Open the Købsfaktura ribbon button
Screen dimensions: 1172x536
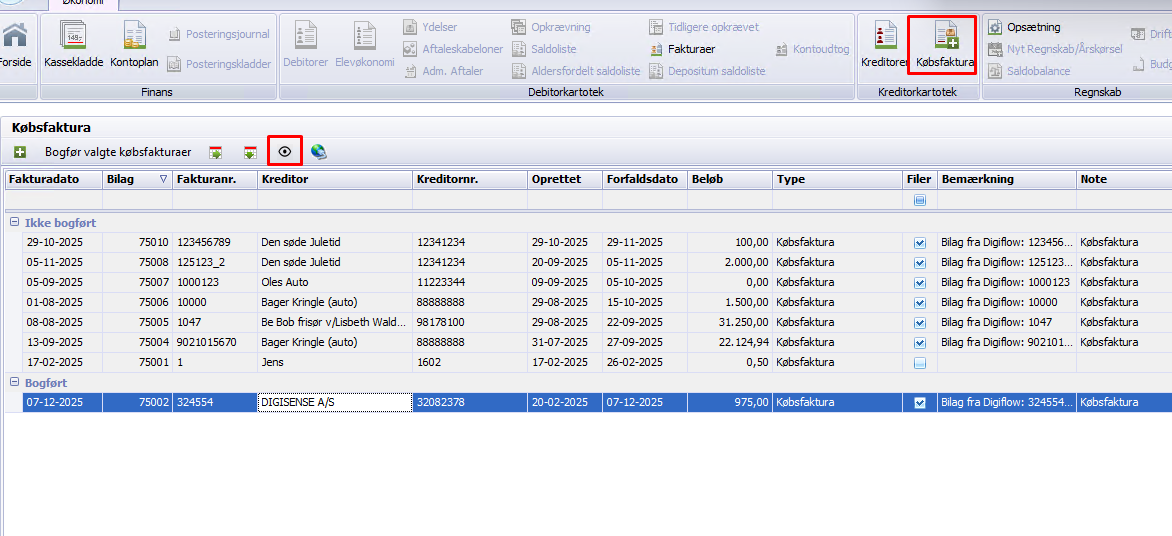[x=945, y=46]
